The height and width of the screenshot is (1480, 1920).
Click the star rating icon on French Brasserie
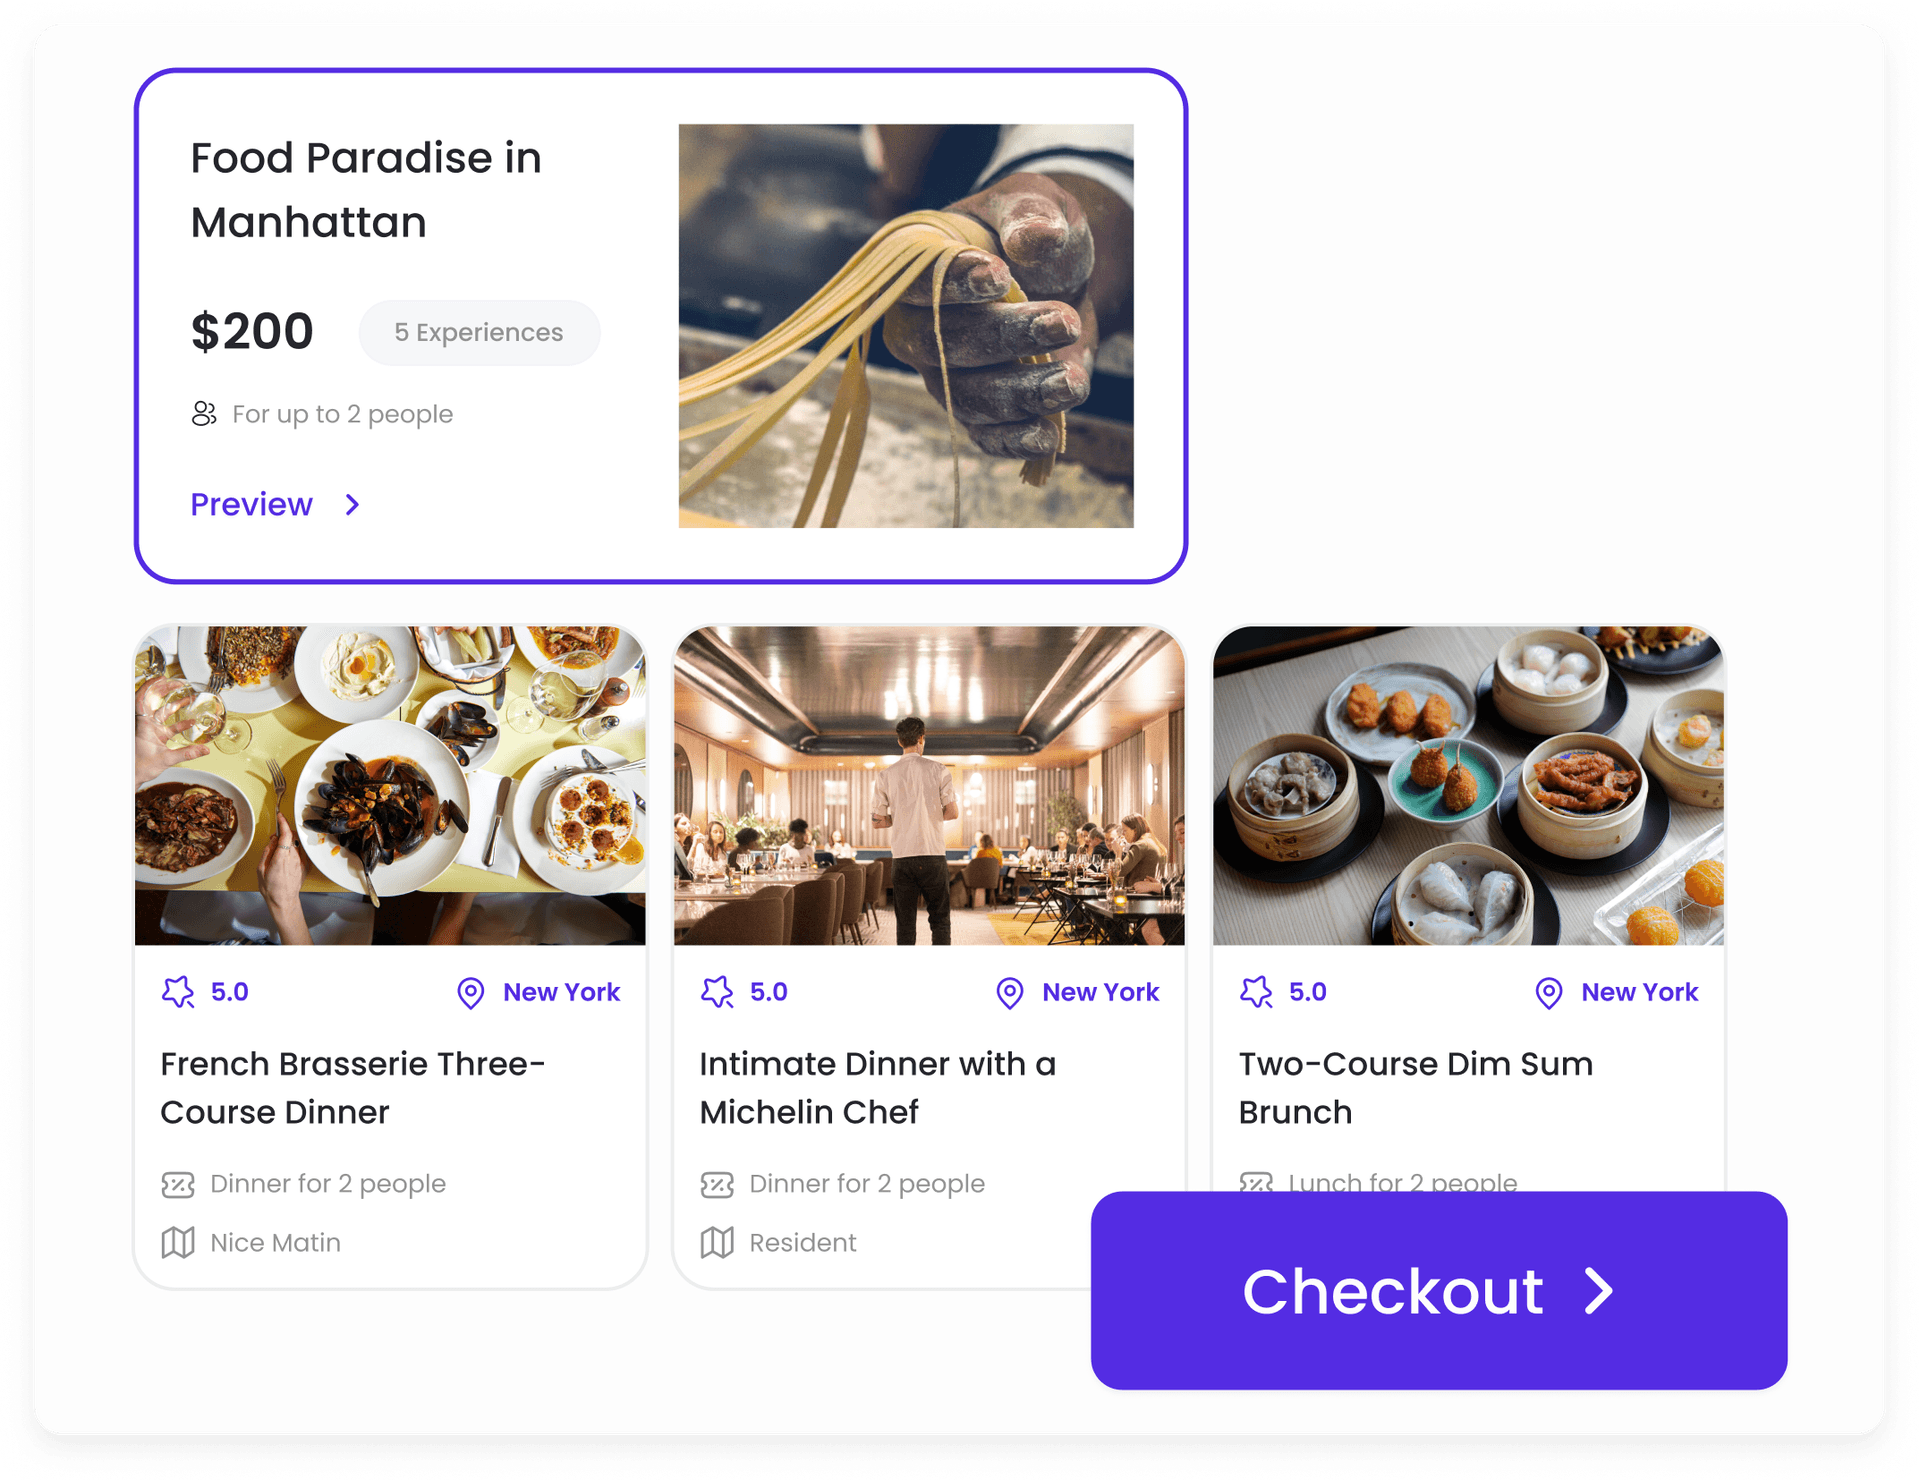point(177,992)
